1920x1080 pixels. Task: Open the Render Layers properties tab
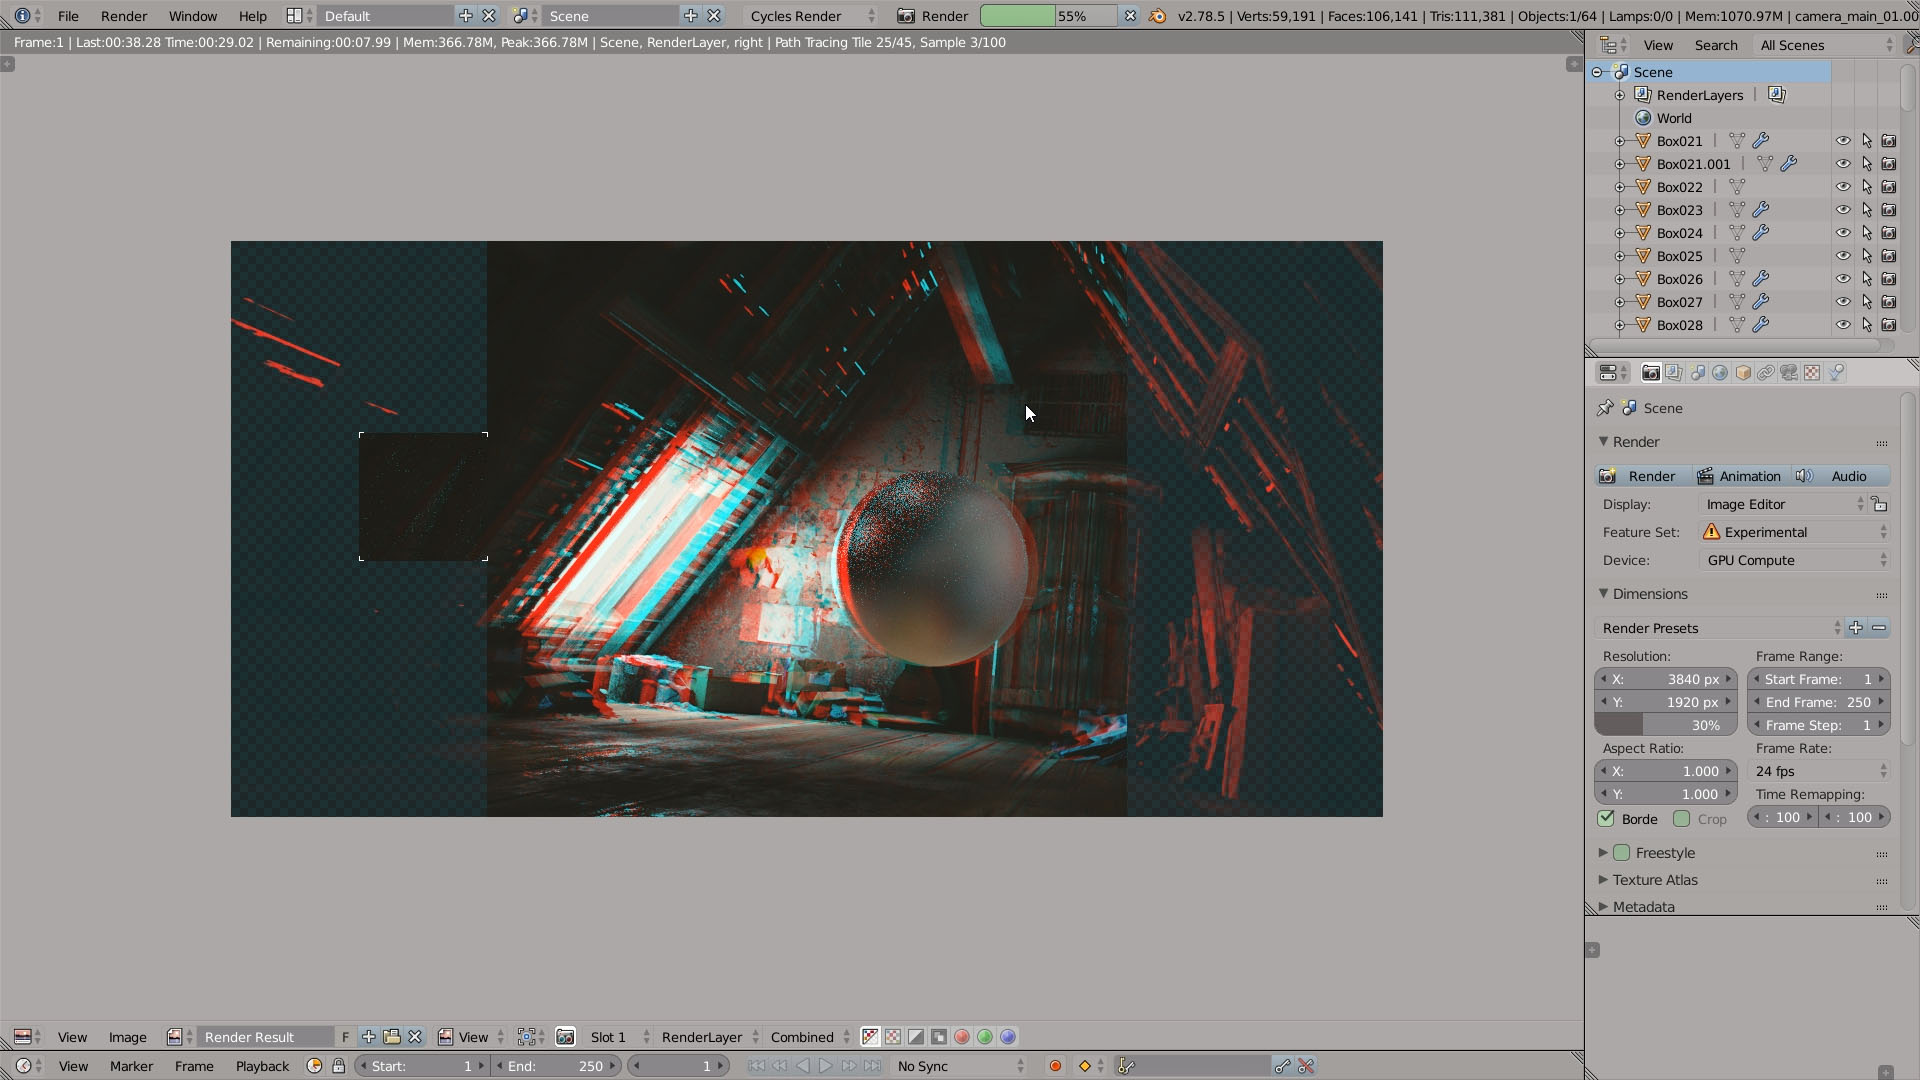[x=1674, y=373]
